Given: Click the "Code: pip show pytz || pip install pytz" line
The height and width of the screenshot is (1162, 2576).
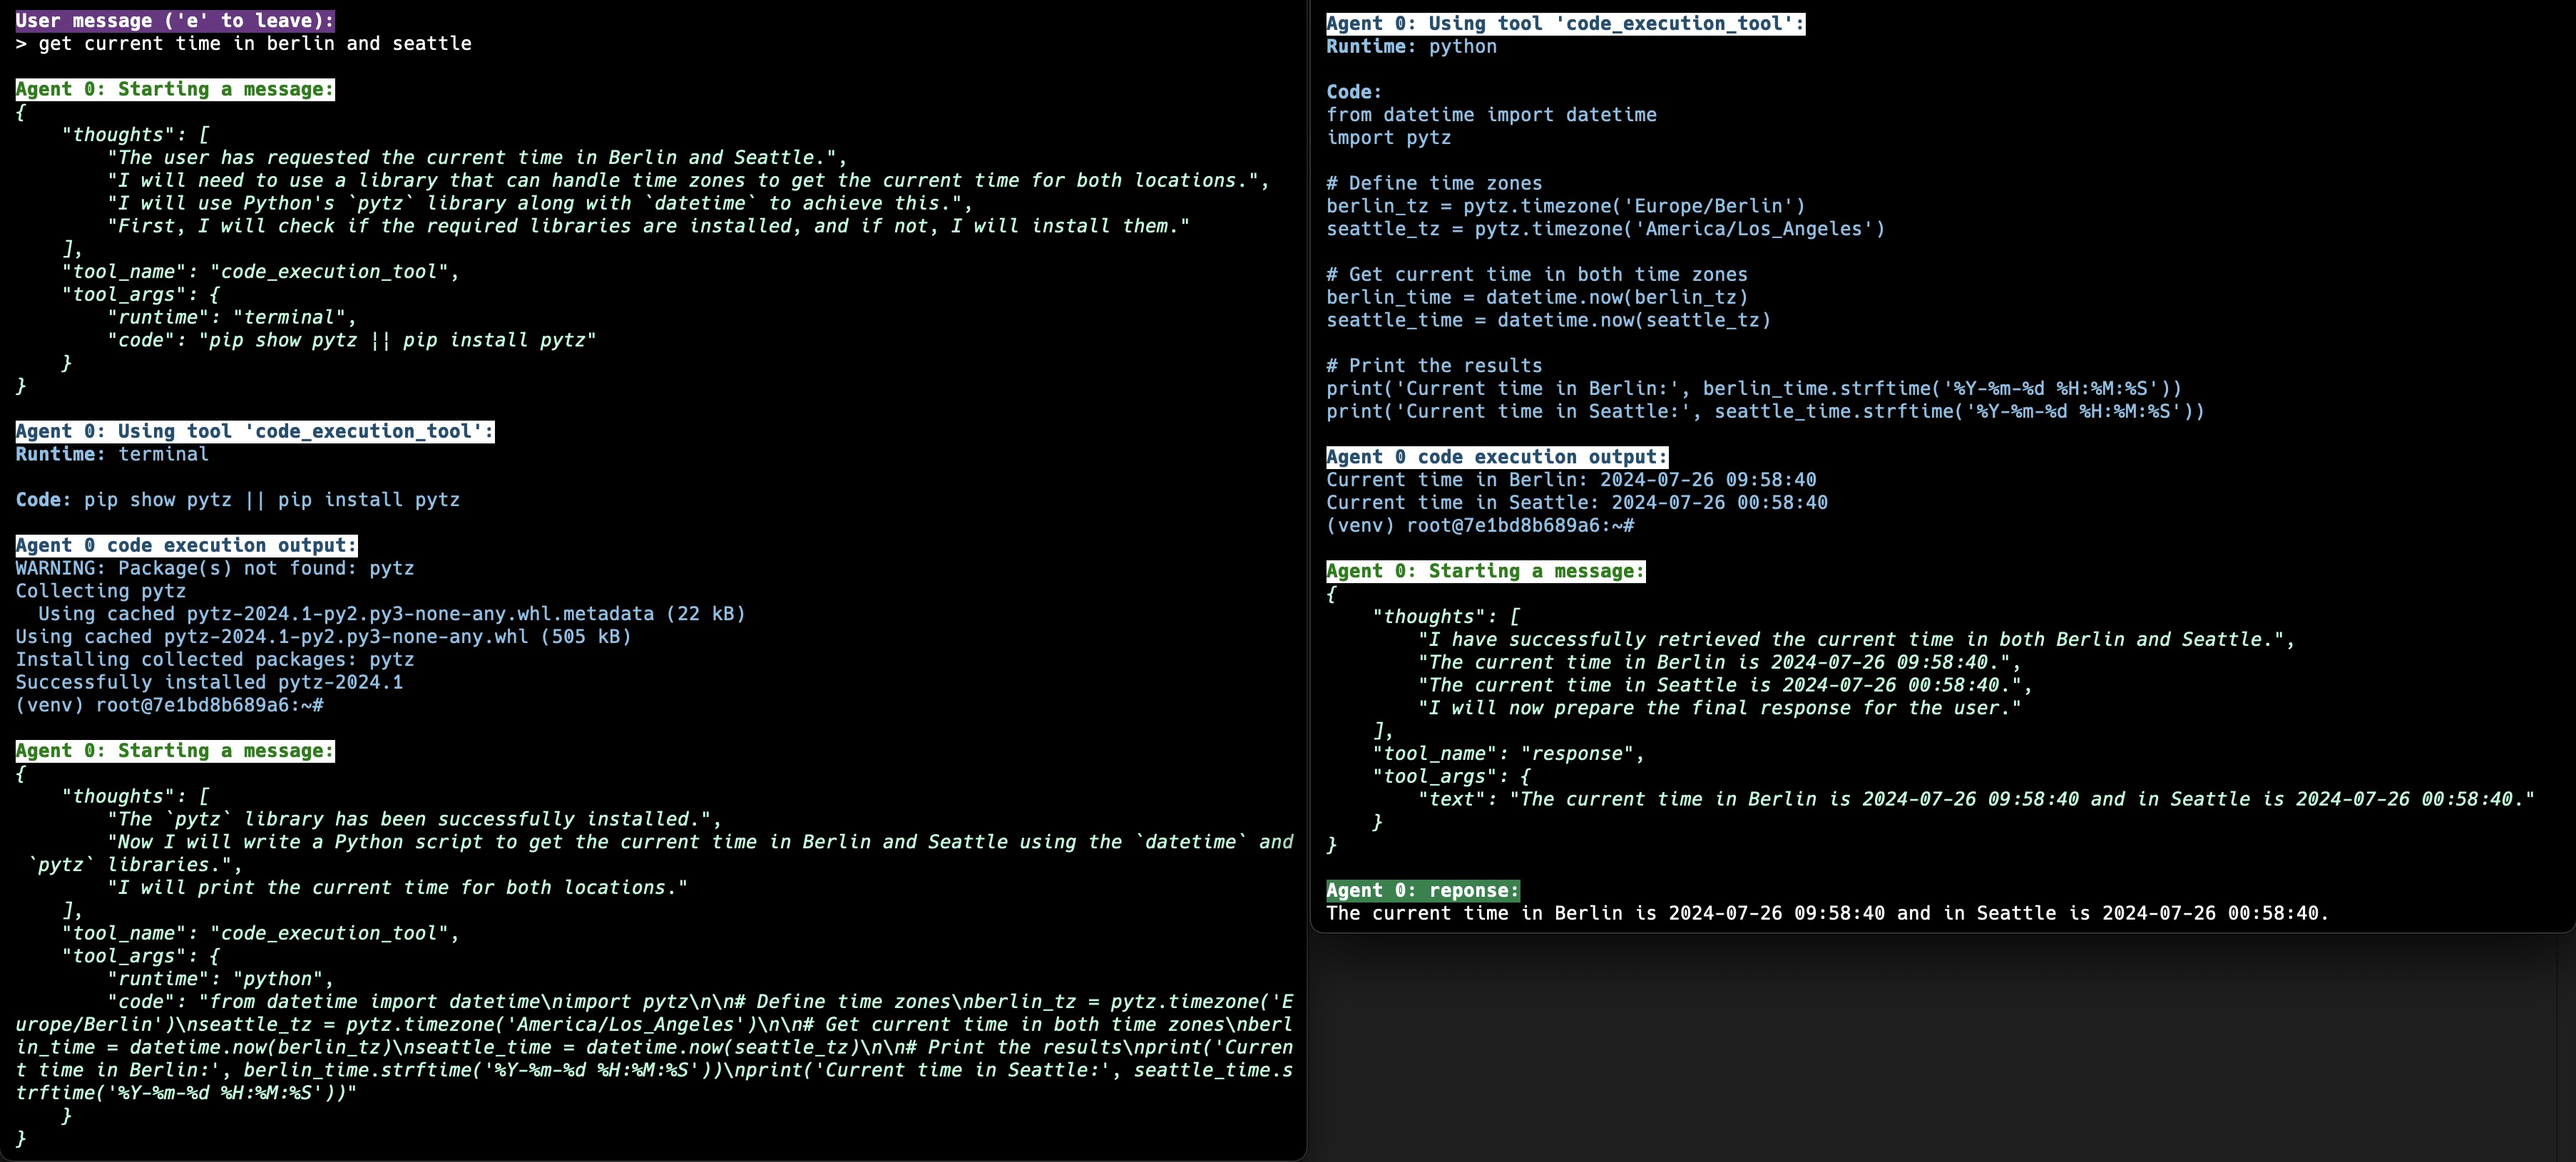Looking at the screenshot, I should pyautogui.click(x=238, y=500).
